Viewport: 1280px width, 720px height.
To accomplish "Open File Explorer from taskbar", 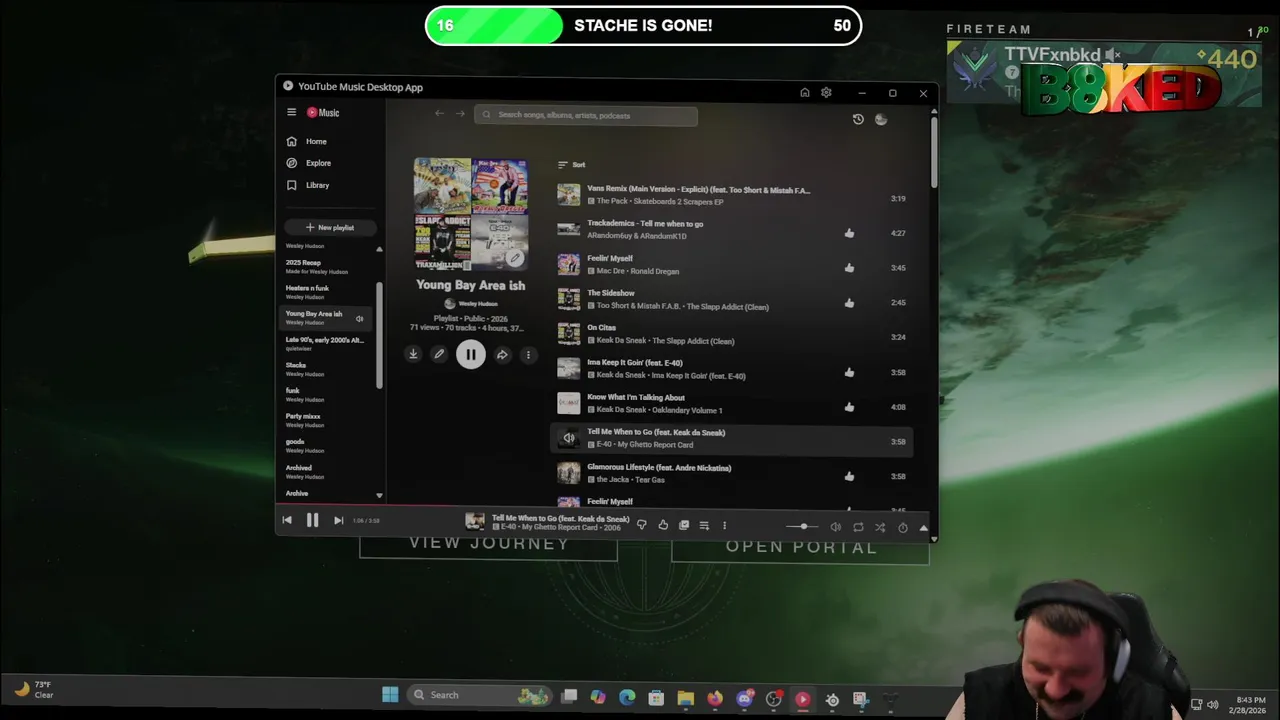I will click(685, 698).
